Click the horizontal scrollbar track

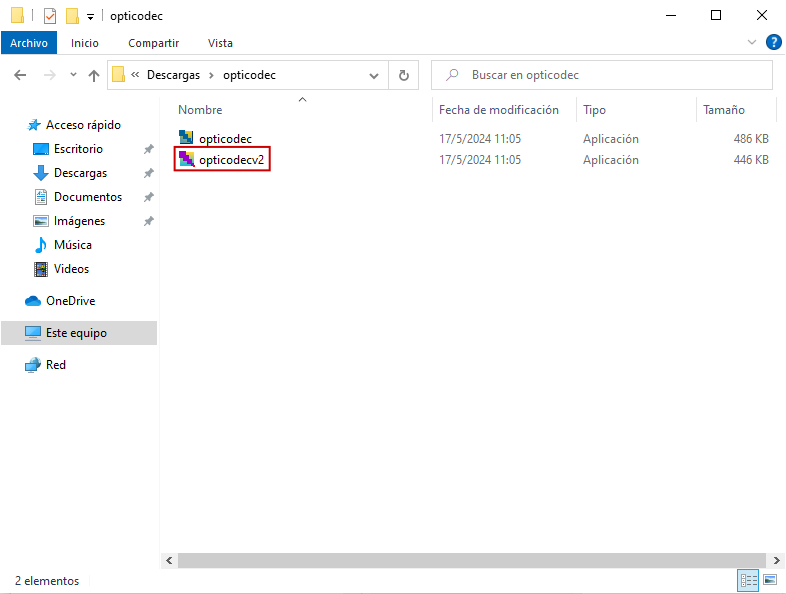coord(470,561)
